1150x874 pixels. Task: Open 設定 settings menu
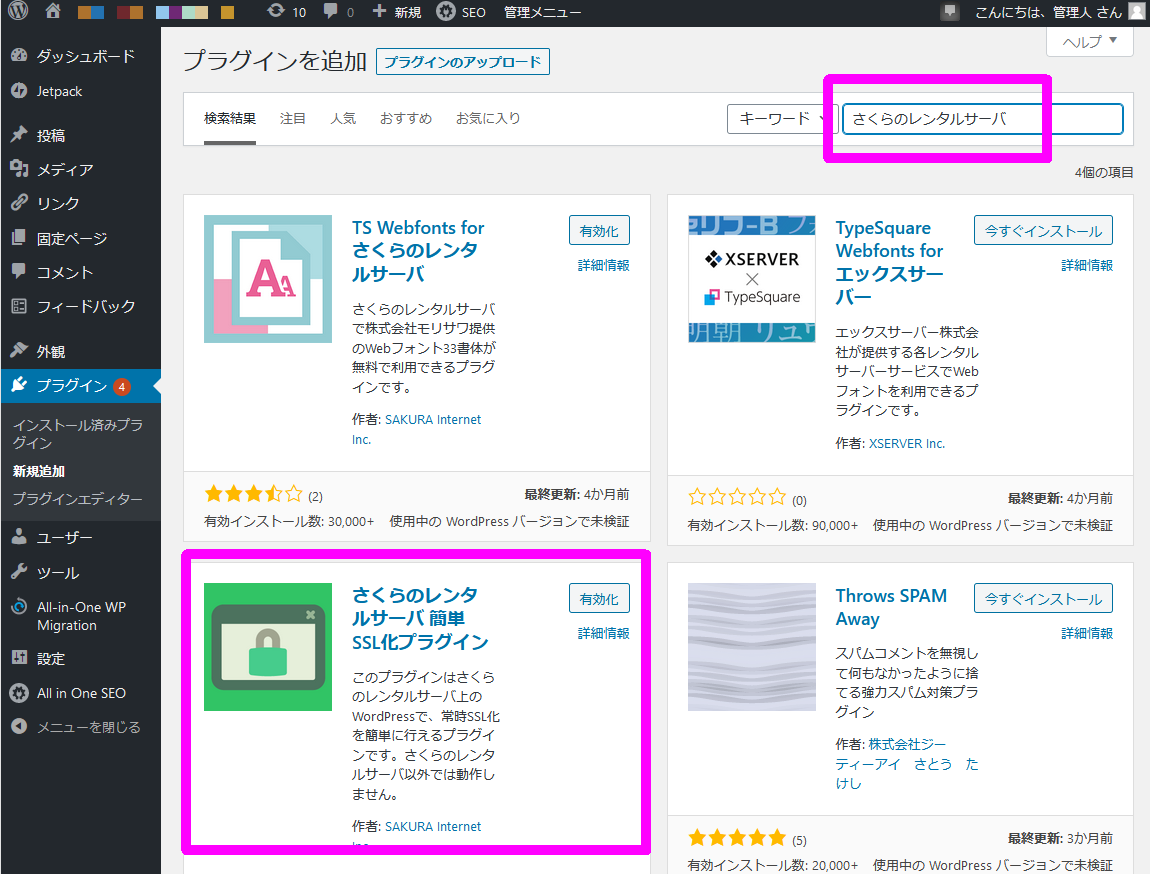pyautogui.click(x=81, y=658)
